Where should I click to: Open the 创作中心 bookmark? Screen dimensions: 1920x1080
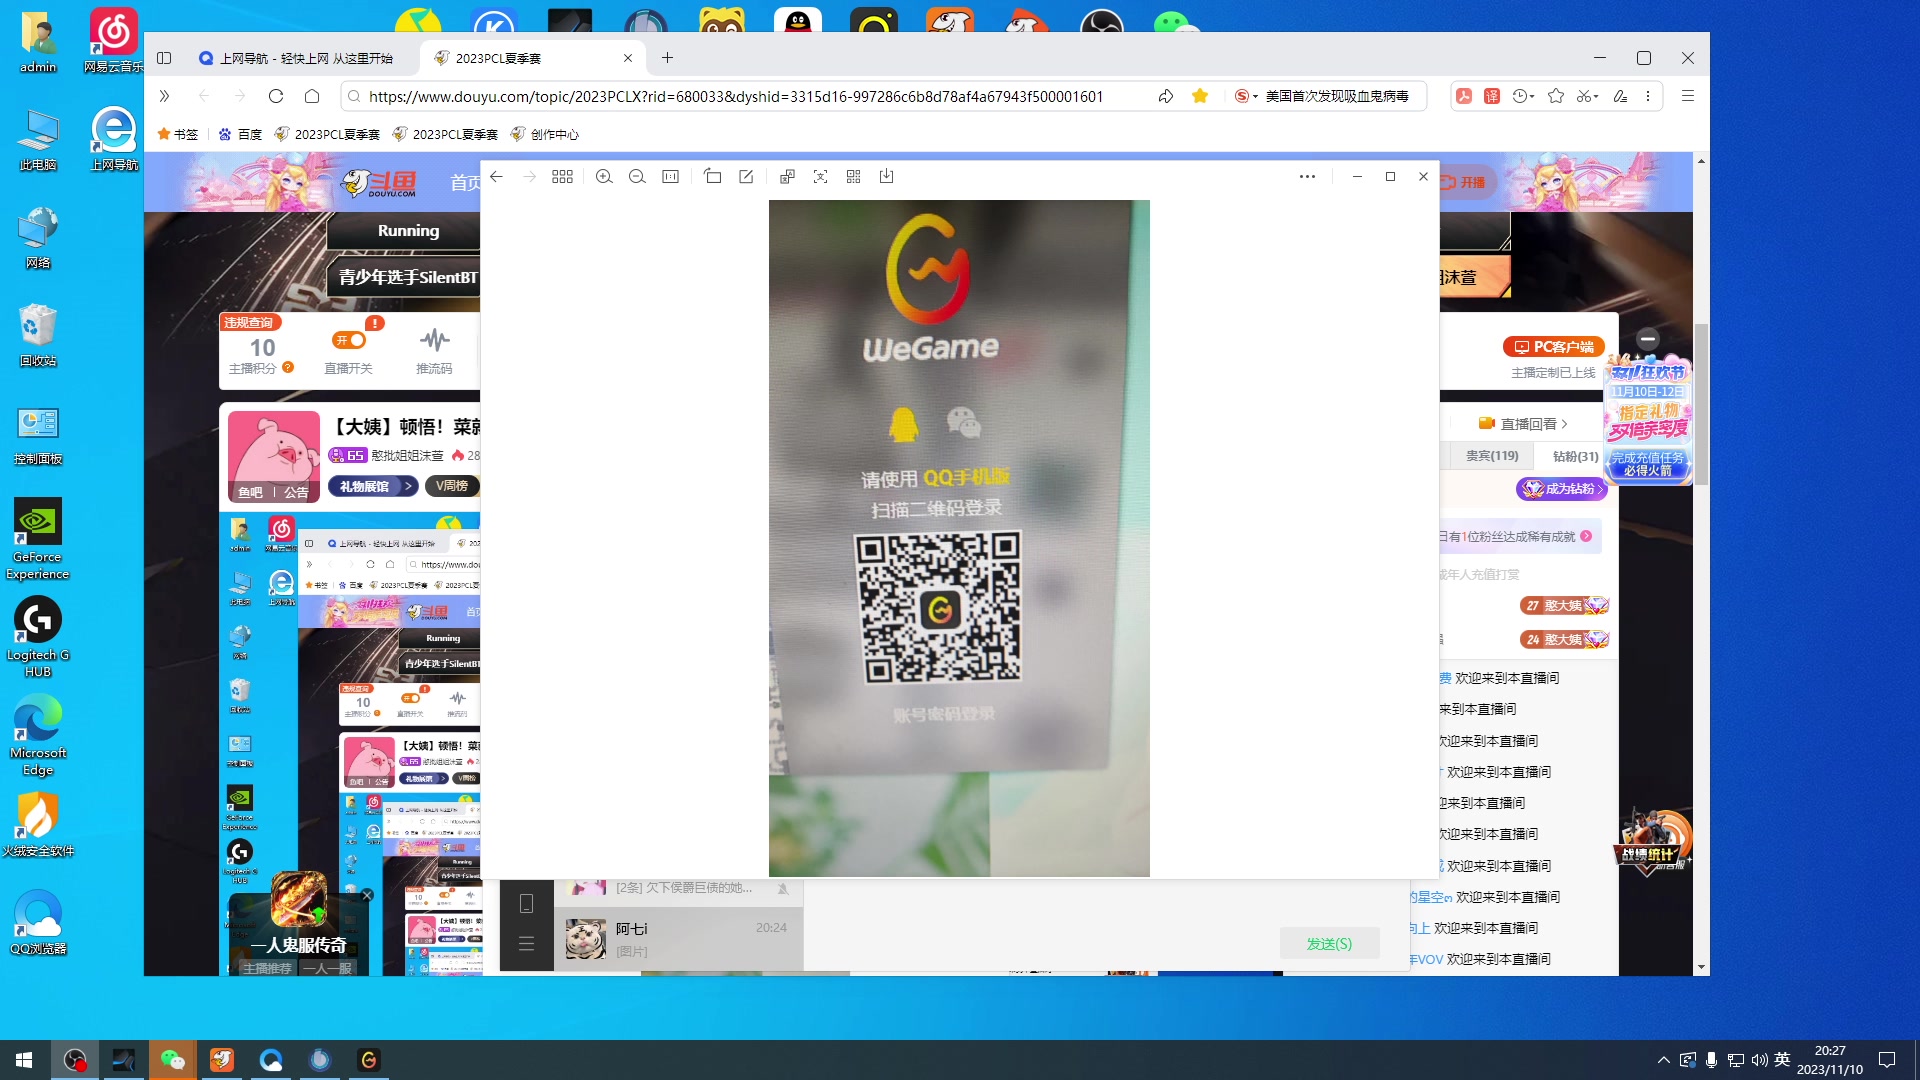tap(545, 134)
